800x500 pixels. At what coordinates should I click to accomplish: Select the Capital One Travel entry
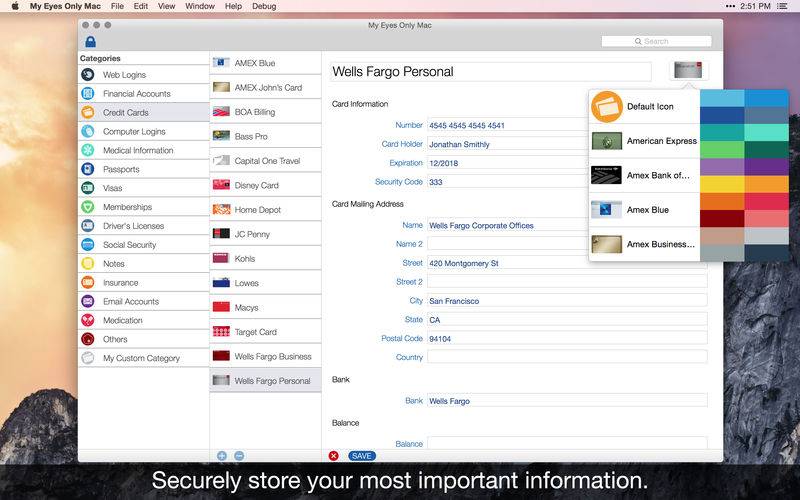[265, 161]
